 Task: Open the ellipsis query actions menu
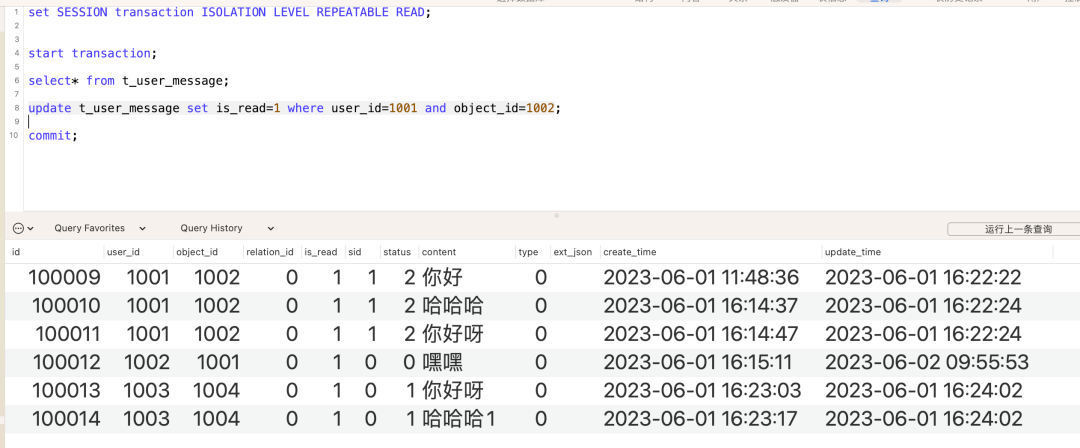pos(23,228)
